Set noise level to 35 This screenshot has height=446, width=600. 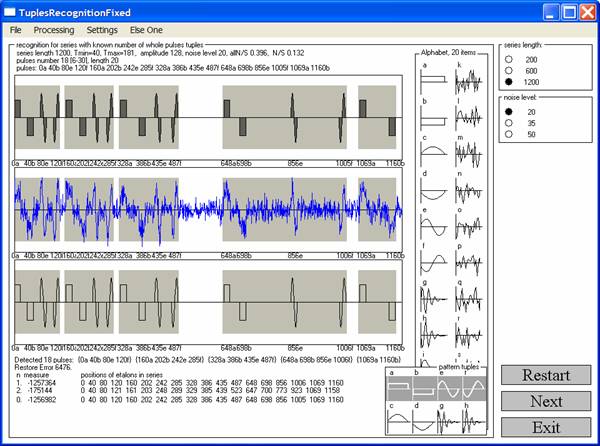pos(509,123)
